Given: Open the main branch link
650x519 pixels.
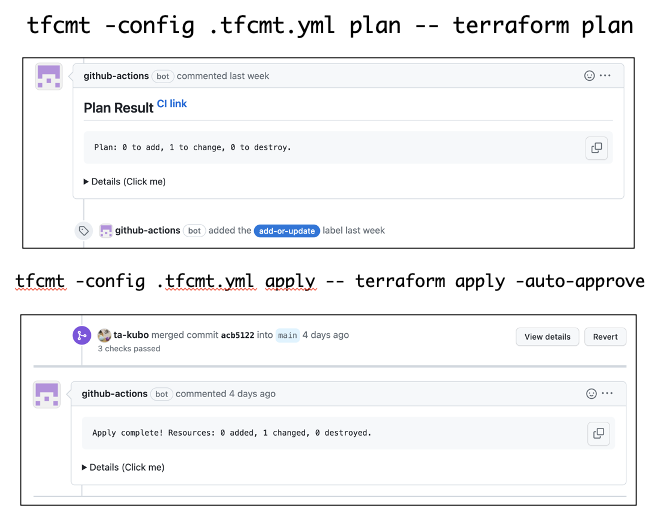Looking at the screenshot, I should [x=287, y=336].
